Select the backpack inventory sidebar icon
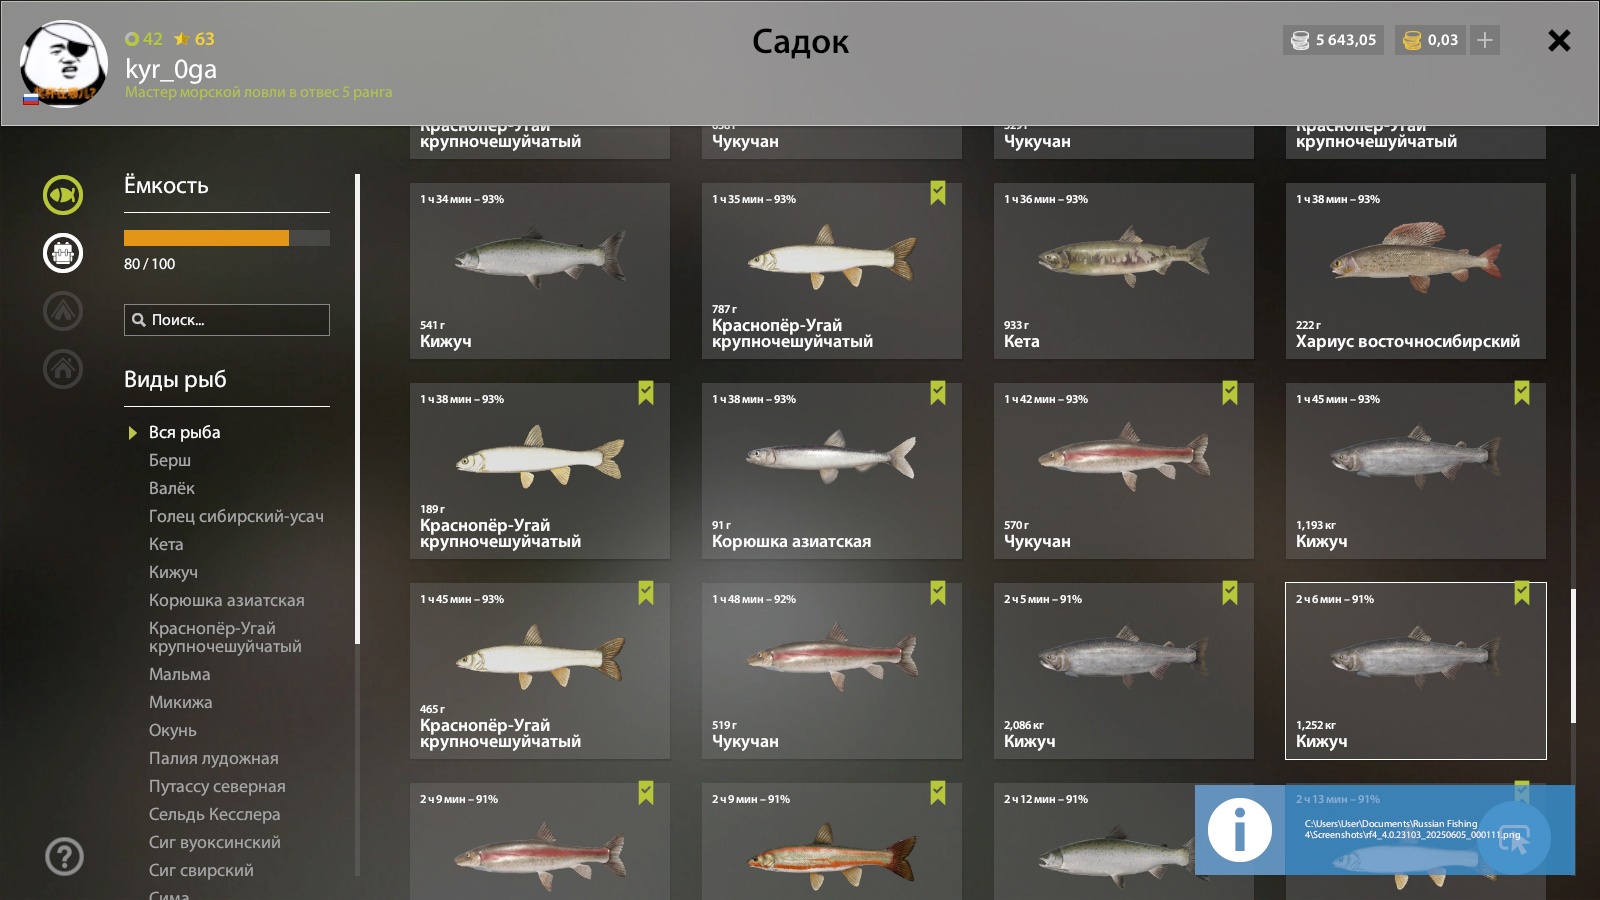This screenshot has width=1600, height=900. tap(63, 253)
